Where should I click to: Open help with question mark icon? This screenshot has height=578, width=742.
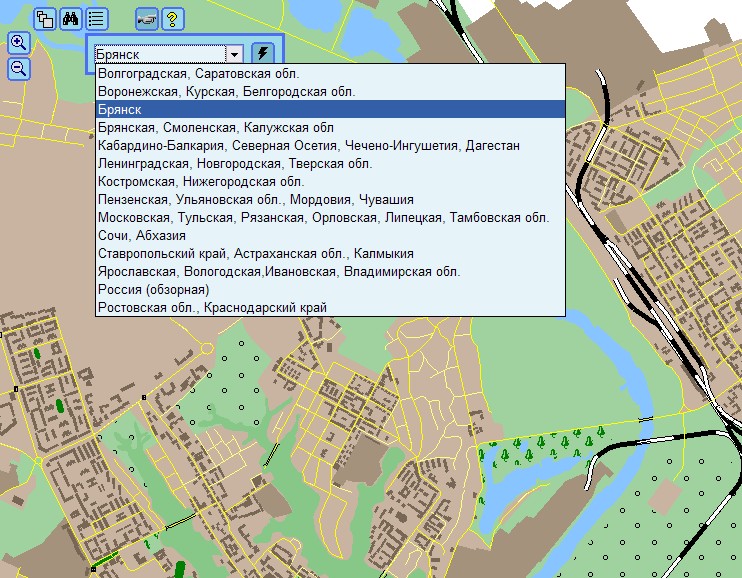pos(173,19)
